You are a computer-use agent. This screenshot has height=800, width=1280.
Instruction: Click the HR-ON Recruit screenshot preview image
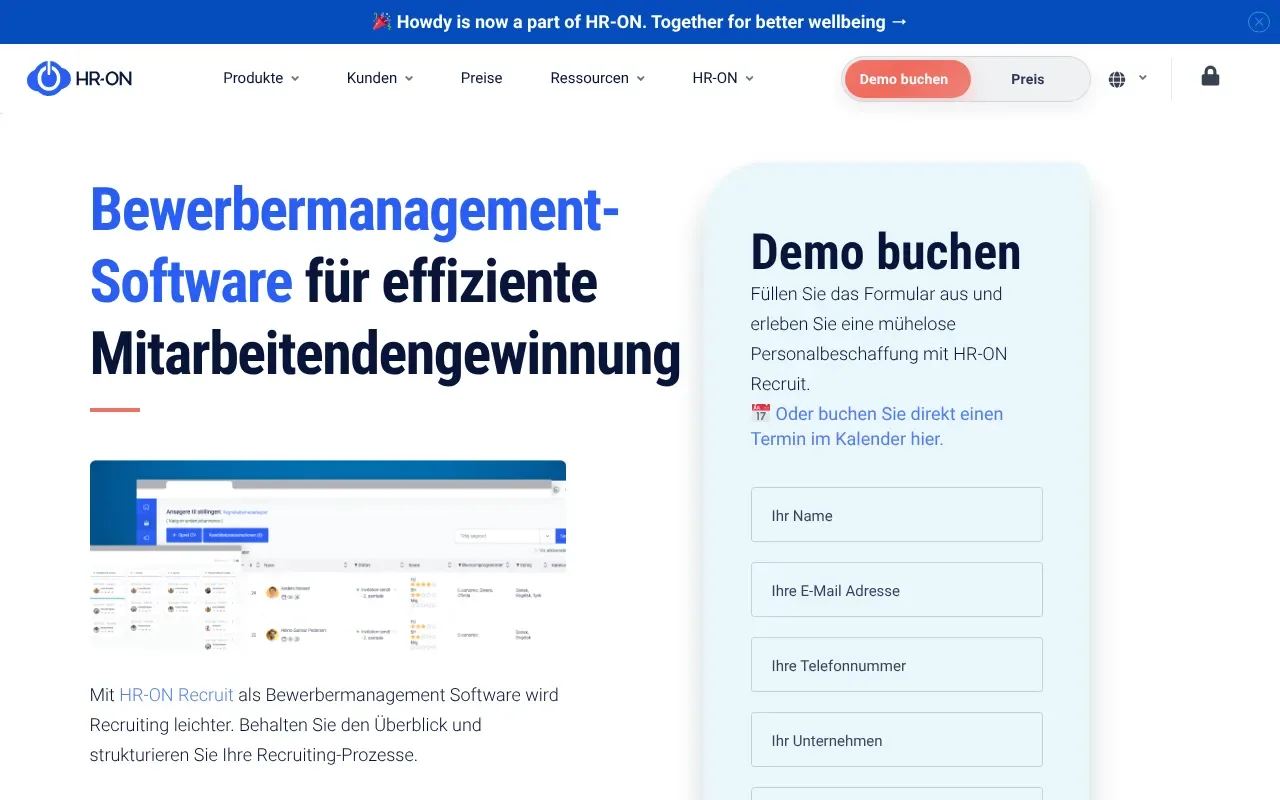tap(328, 557)
